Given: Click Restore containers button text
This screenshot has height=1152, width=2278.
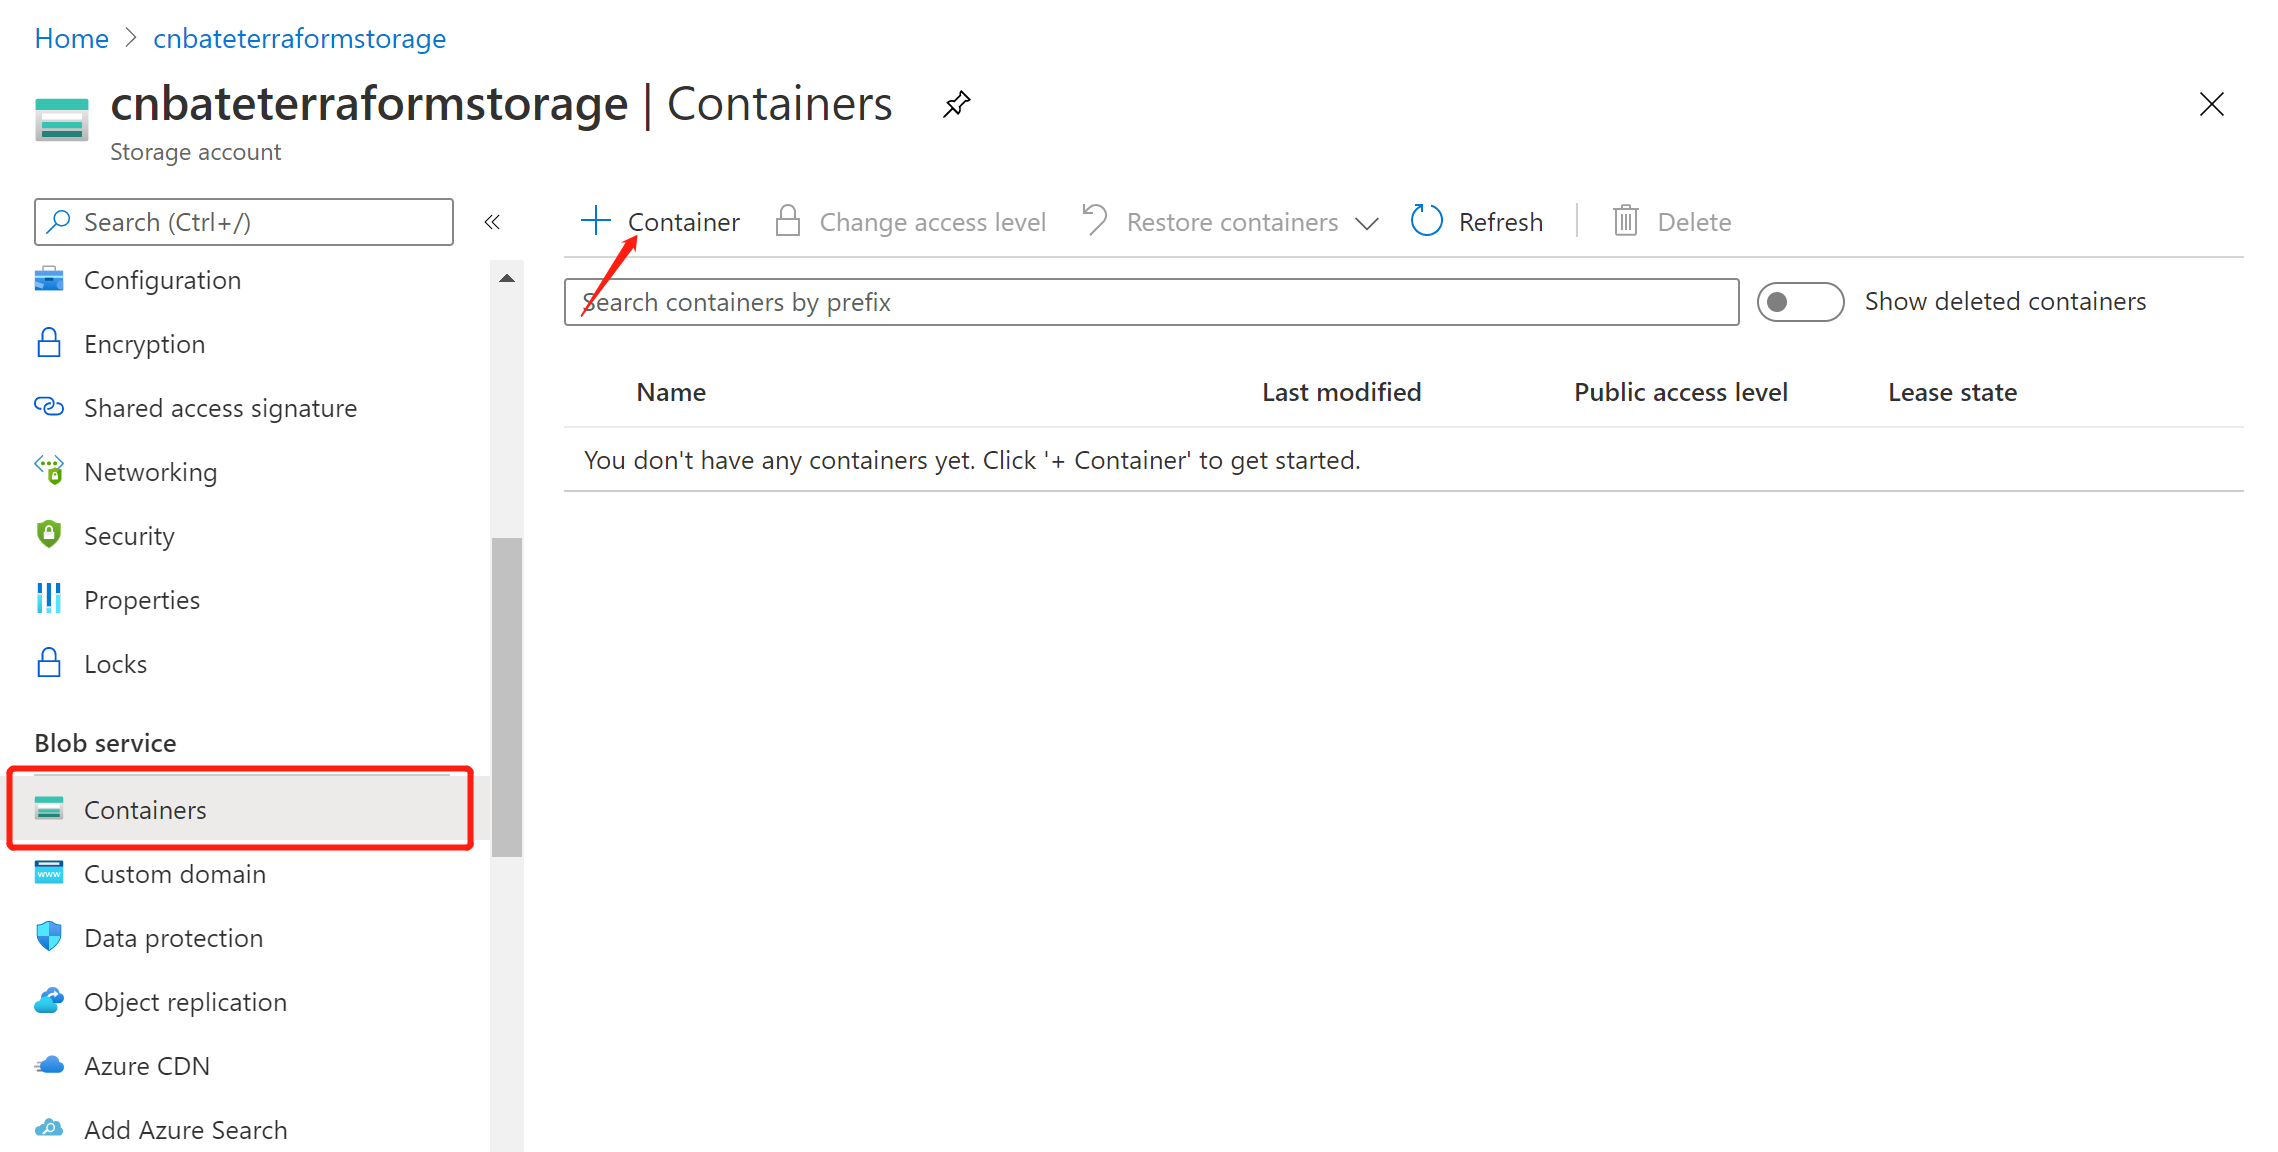Looking at the screenshot, I should 1232,222.
